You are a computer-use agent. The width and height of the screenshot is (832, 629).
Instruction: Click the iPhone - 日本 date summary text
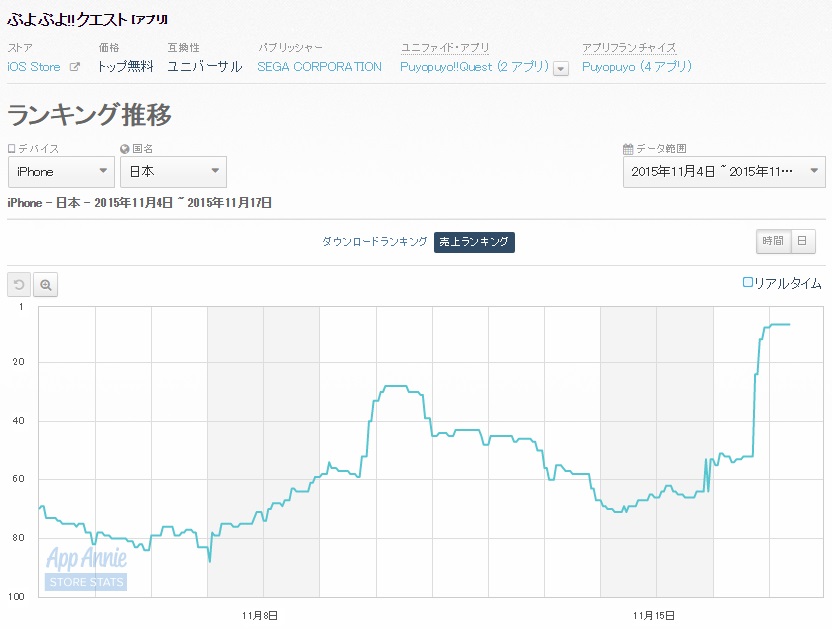[140, 203]
